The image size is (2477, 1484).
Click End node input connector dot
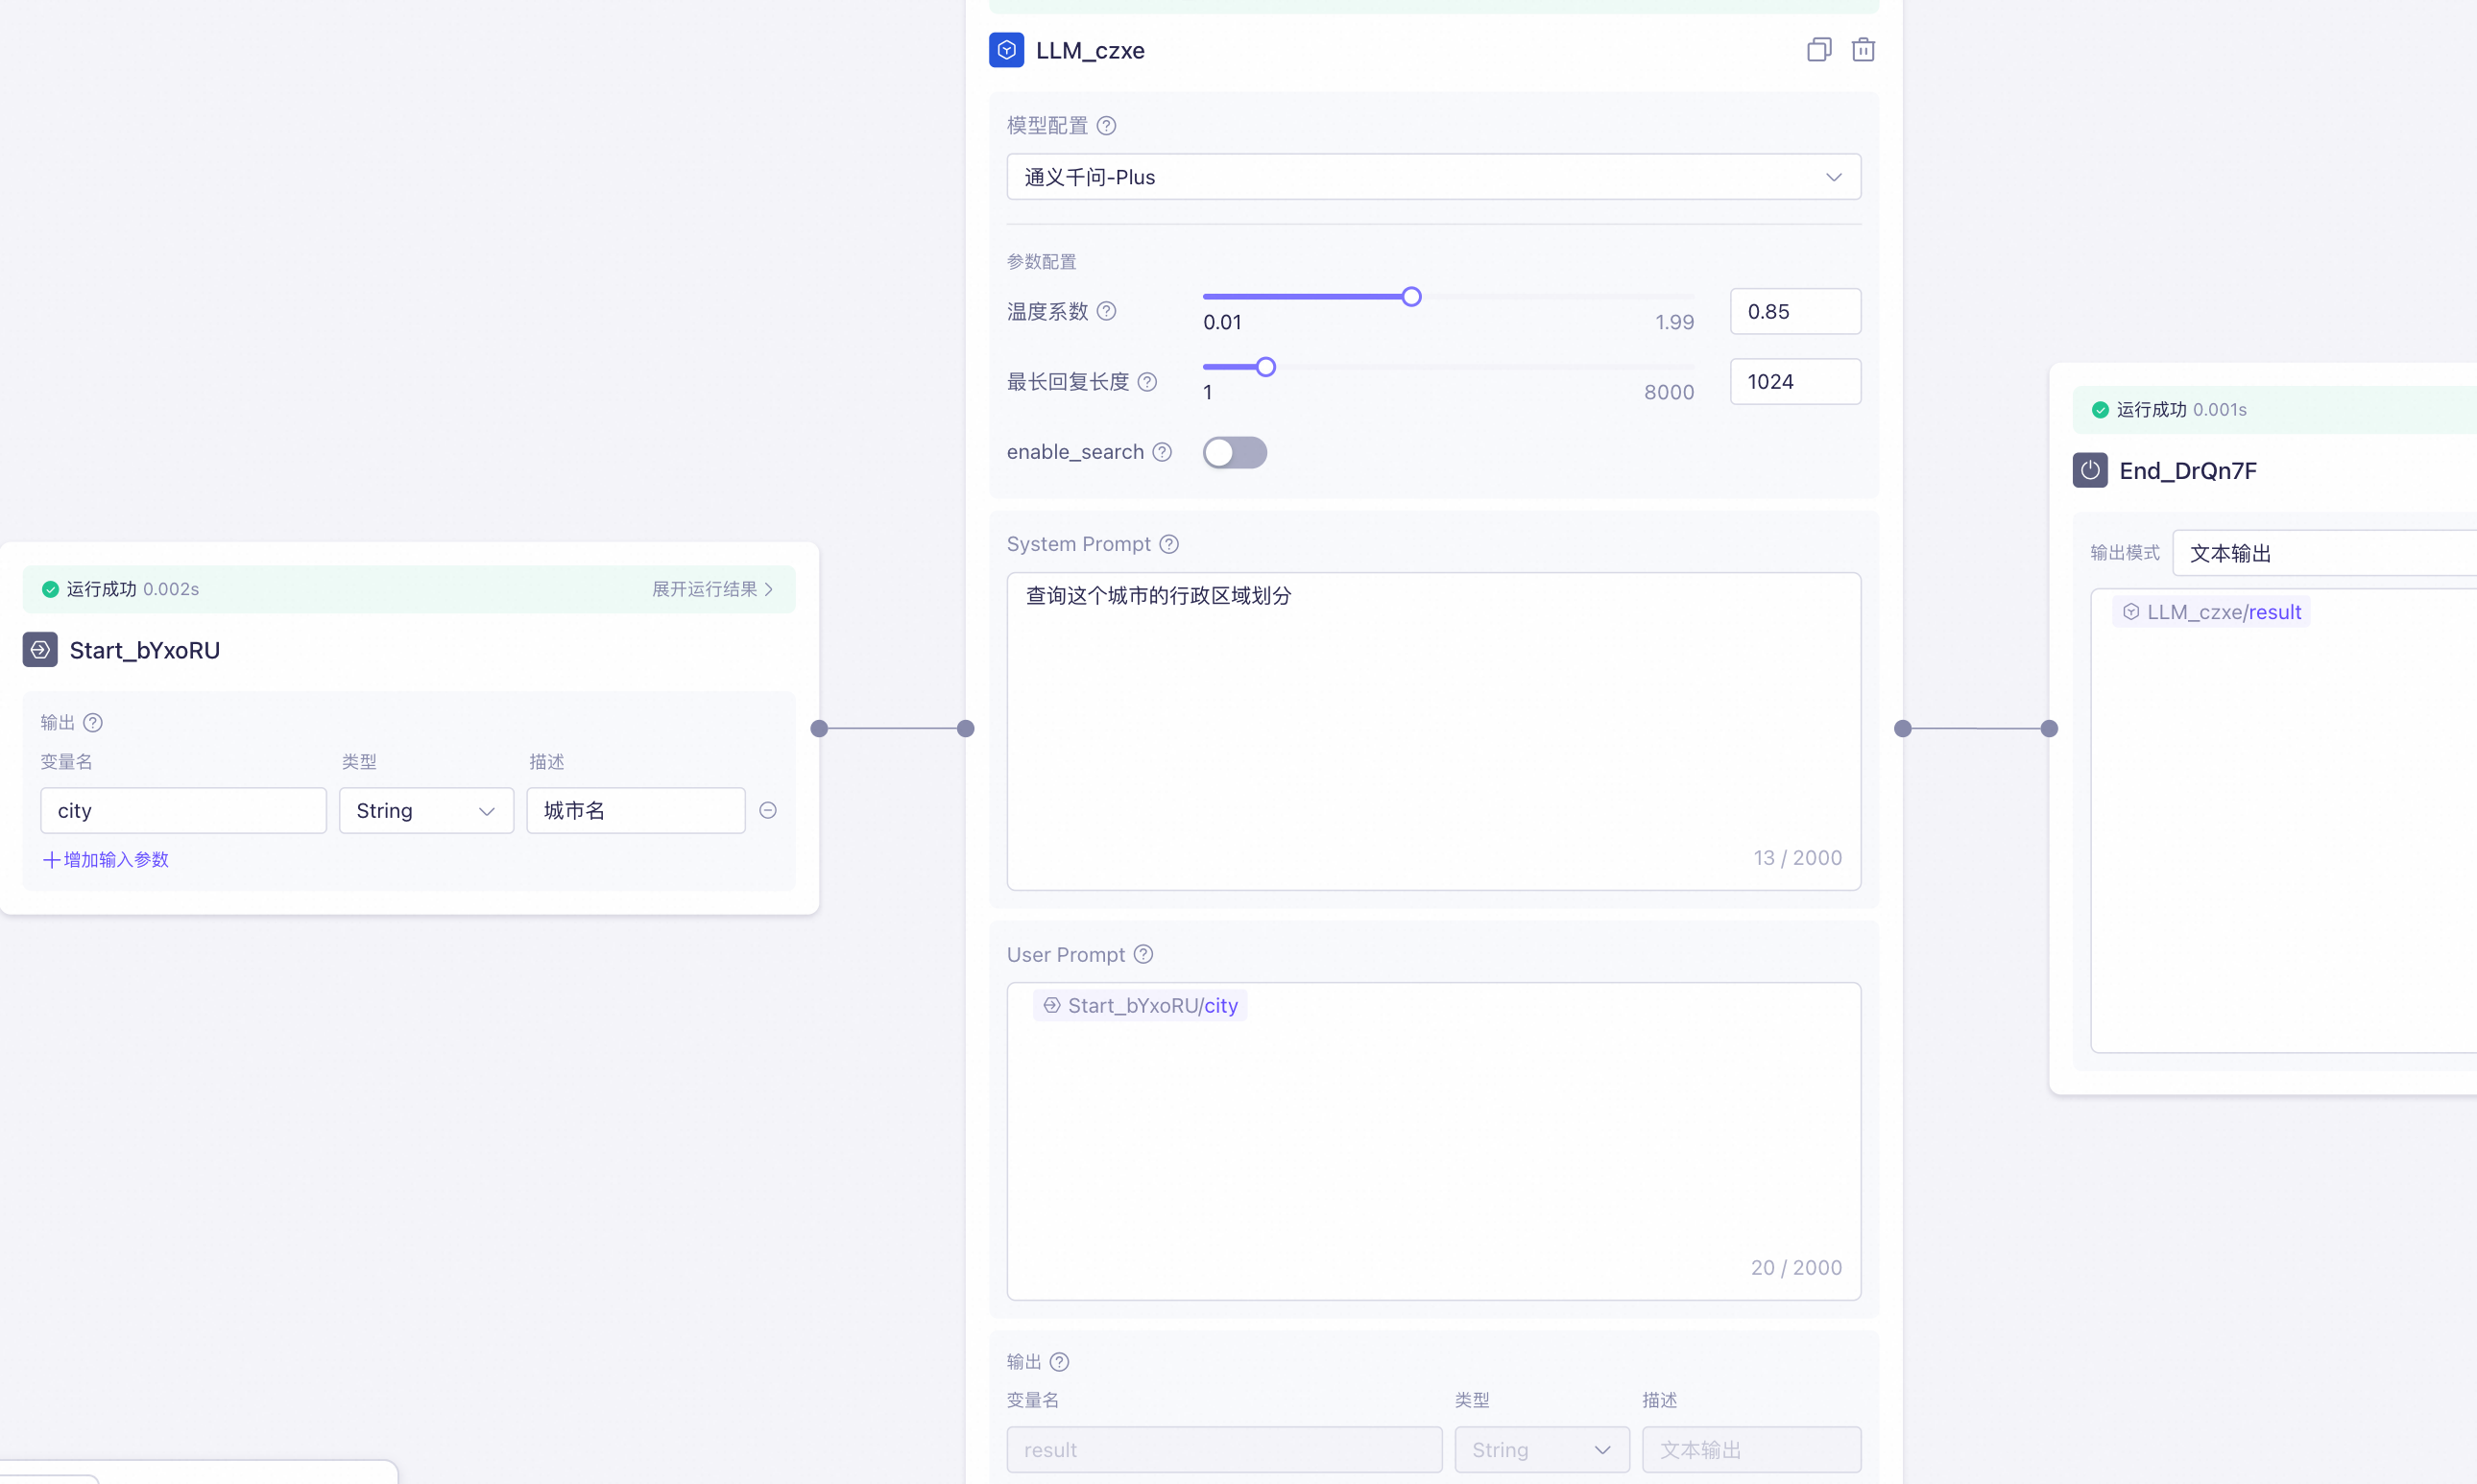point(2049,728)
